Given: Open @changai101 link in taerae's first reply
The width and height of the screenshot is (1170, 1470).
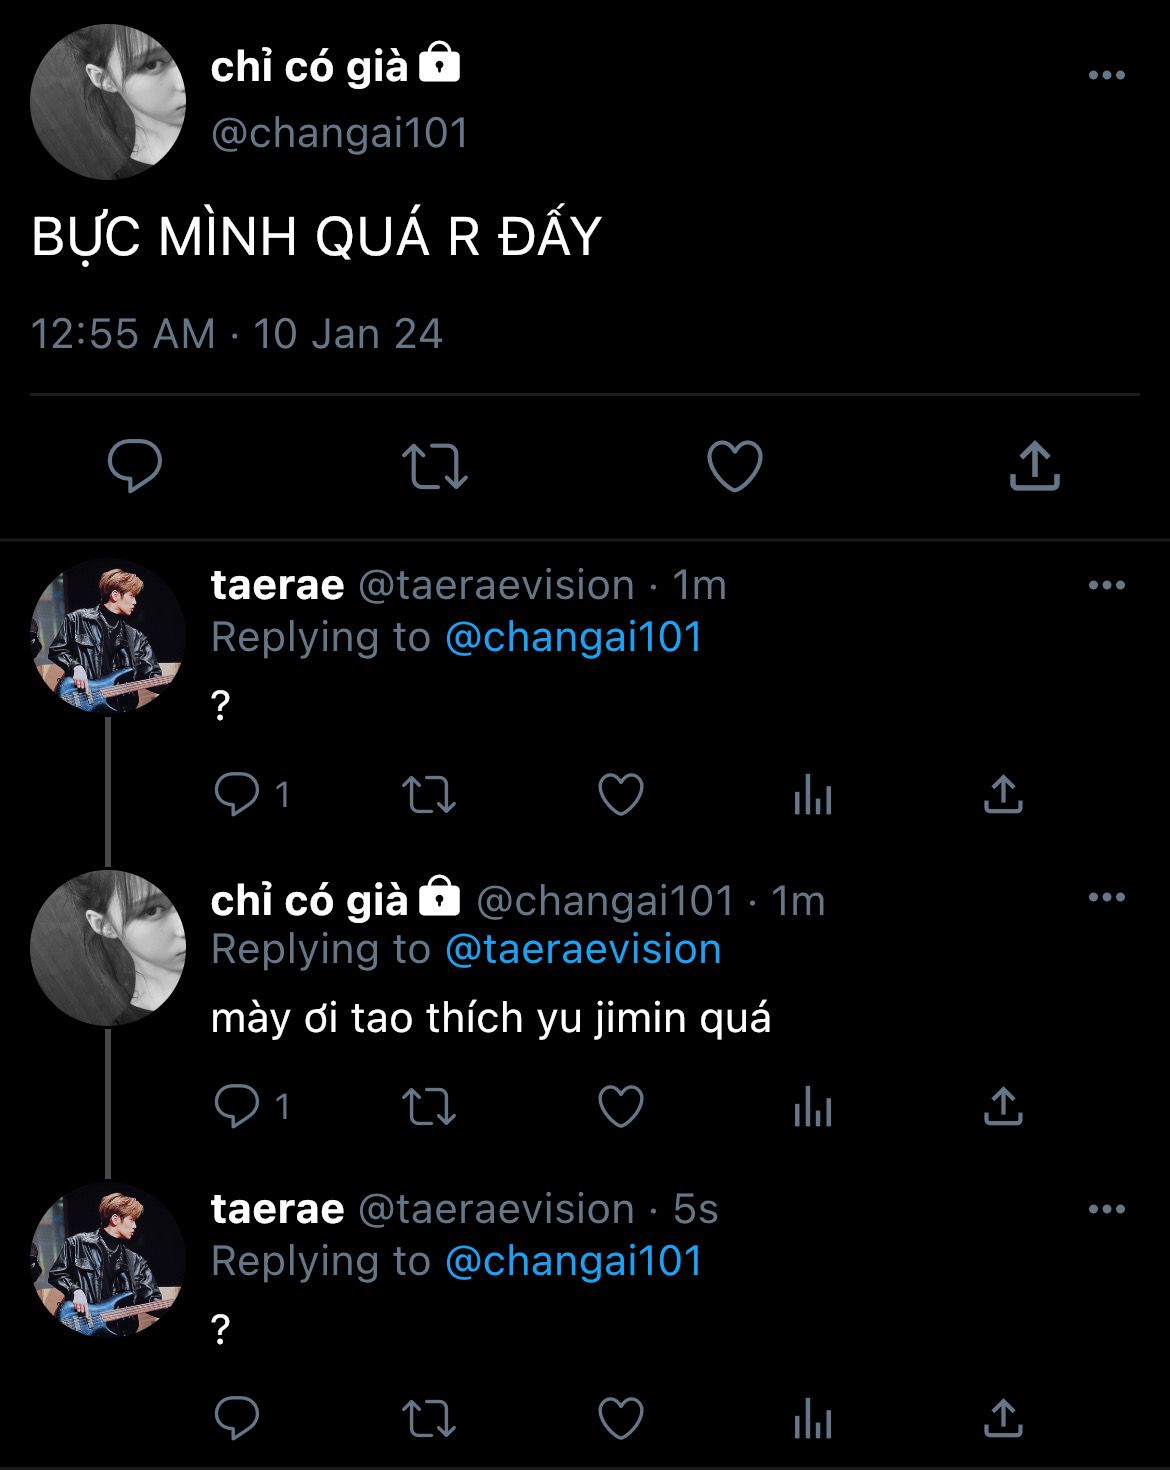Looking at the screenshot, I should coord(573,637).
